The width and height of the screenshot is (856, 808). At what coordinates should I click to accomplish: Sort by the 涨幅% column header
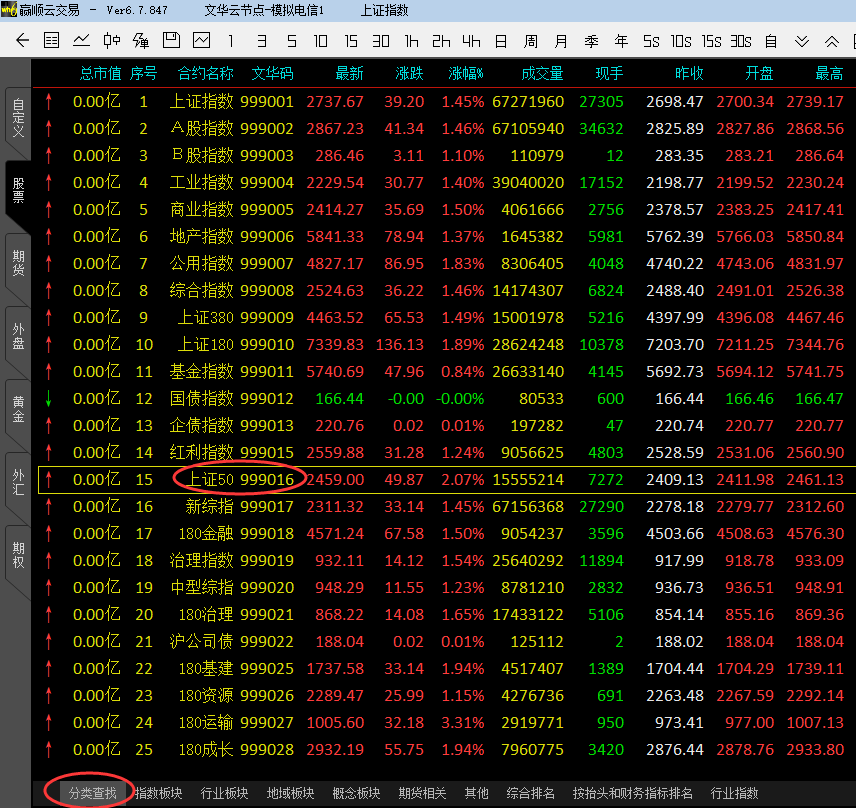tap(465, 73)
